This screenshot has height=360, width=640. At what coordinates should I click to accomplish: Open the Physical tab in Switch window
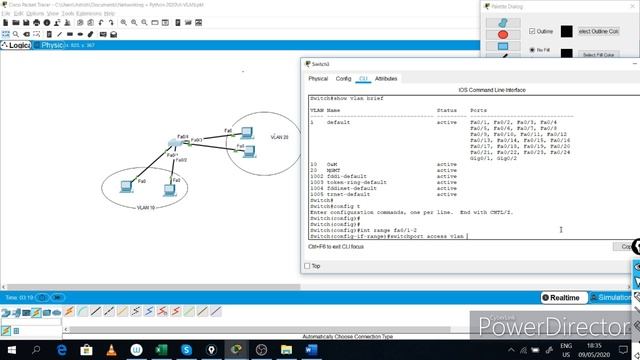pos(318,78)
